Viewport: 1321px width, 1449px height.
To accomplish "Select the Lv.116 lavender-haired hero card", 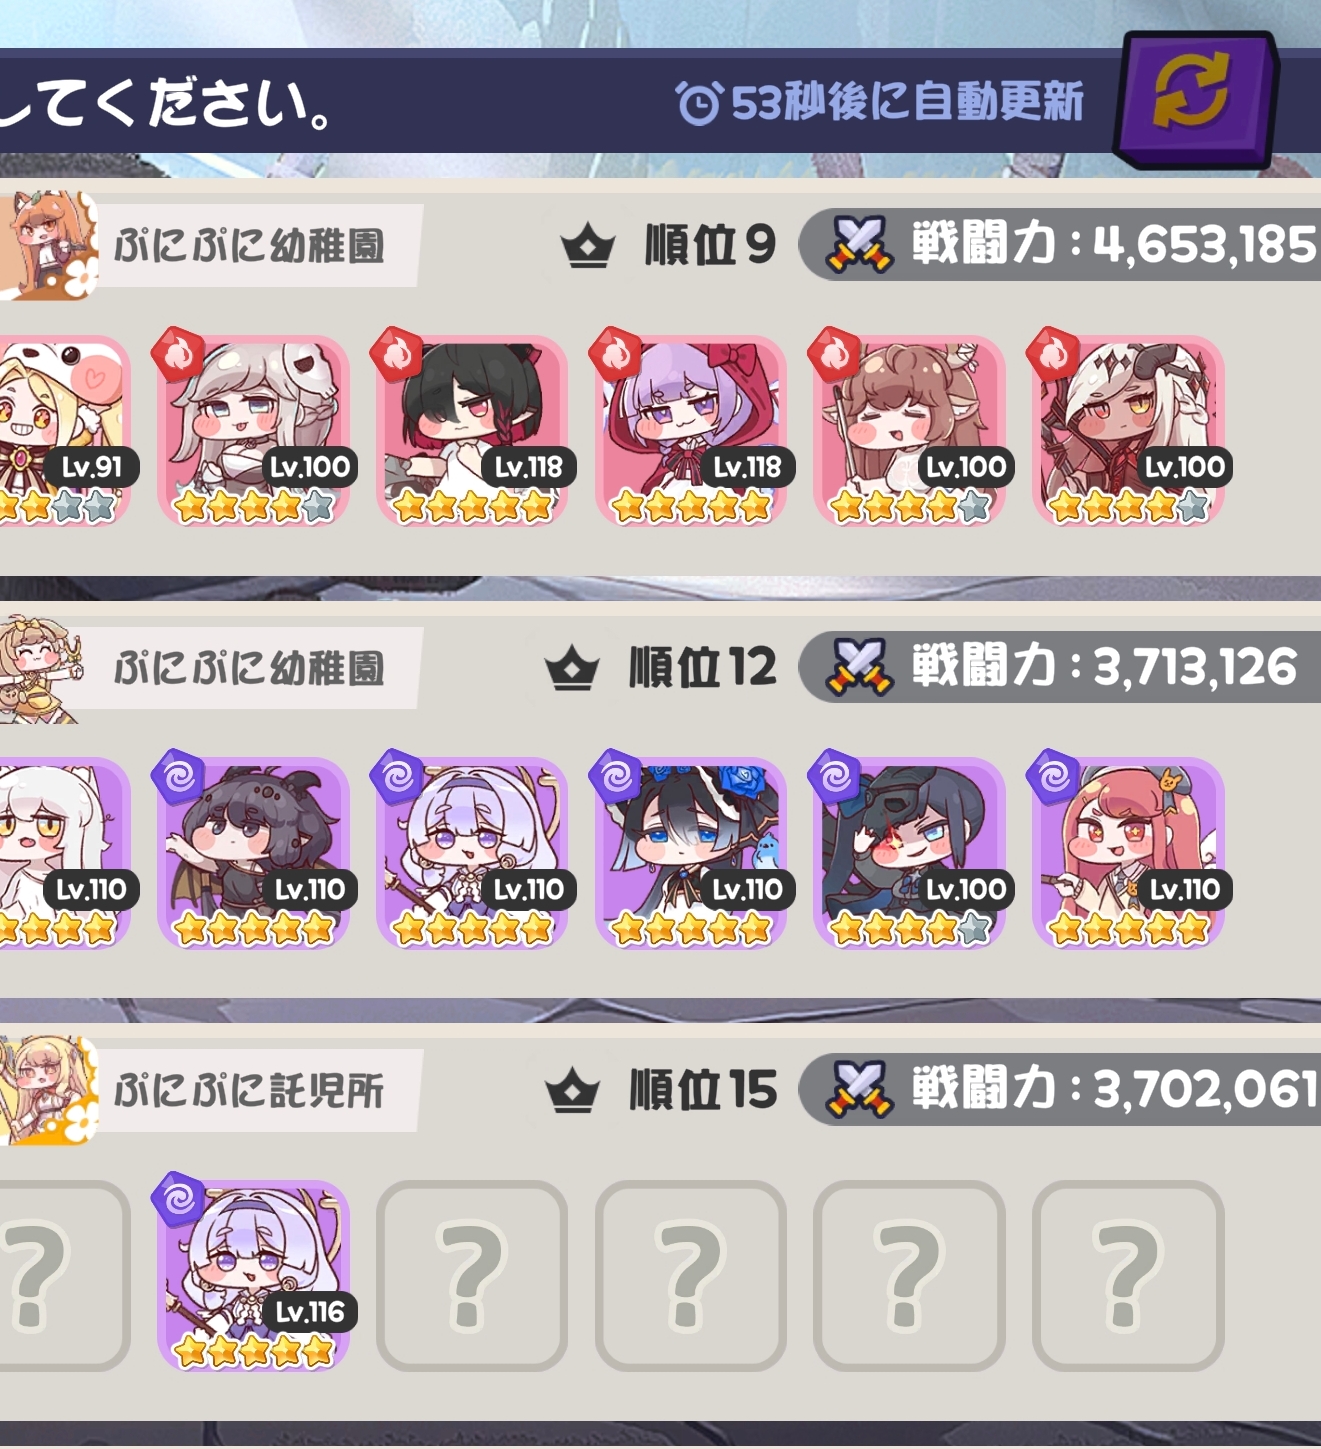I will click(253, 1276).
